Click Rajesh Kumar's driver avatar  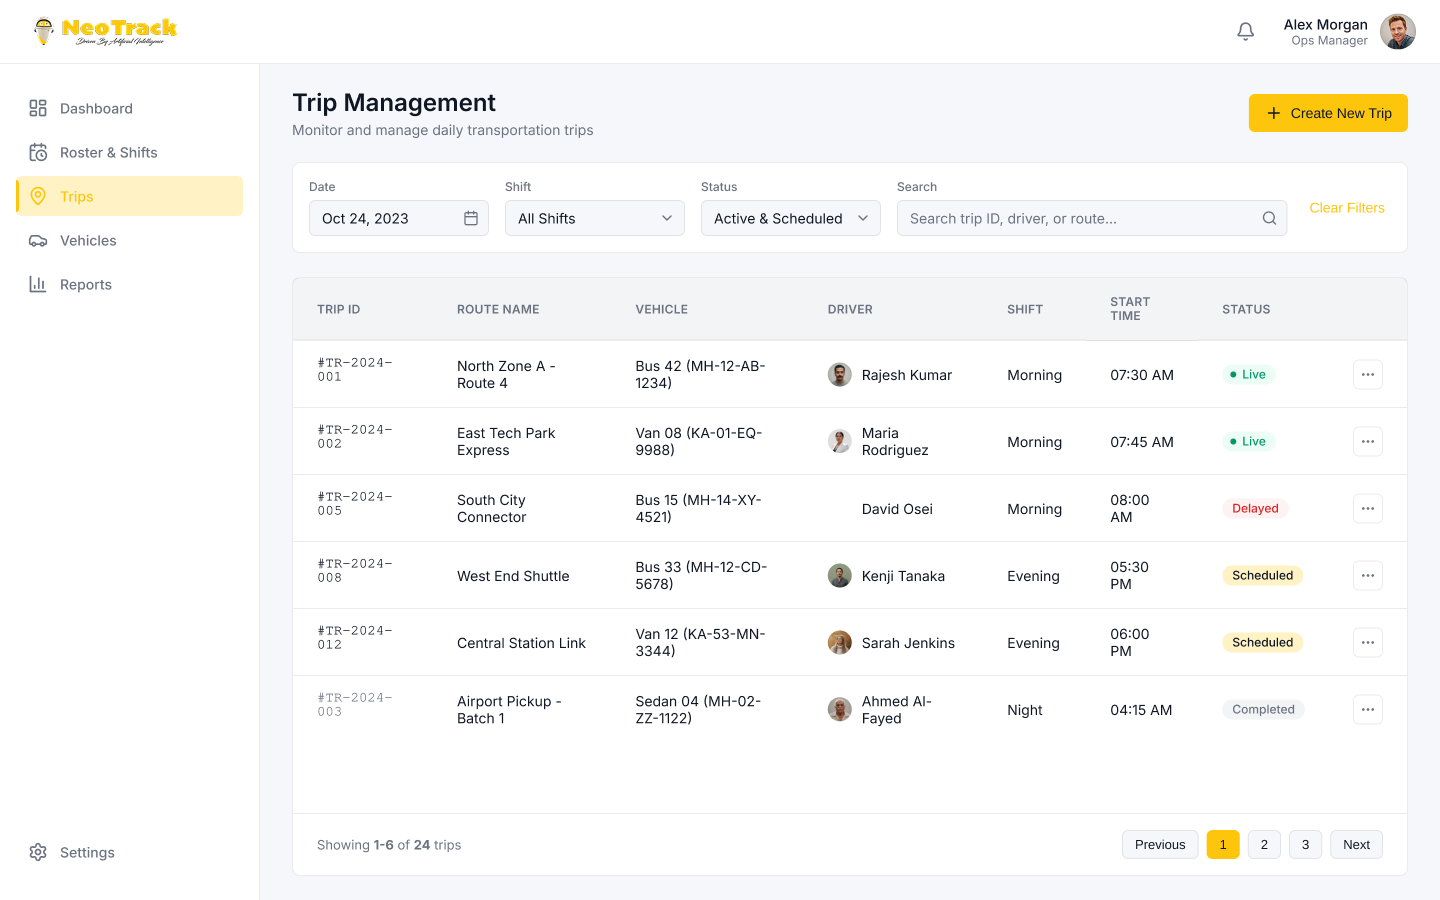pyautogui.click(x=840, y=375)
